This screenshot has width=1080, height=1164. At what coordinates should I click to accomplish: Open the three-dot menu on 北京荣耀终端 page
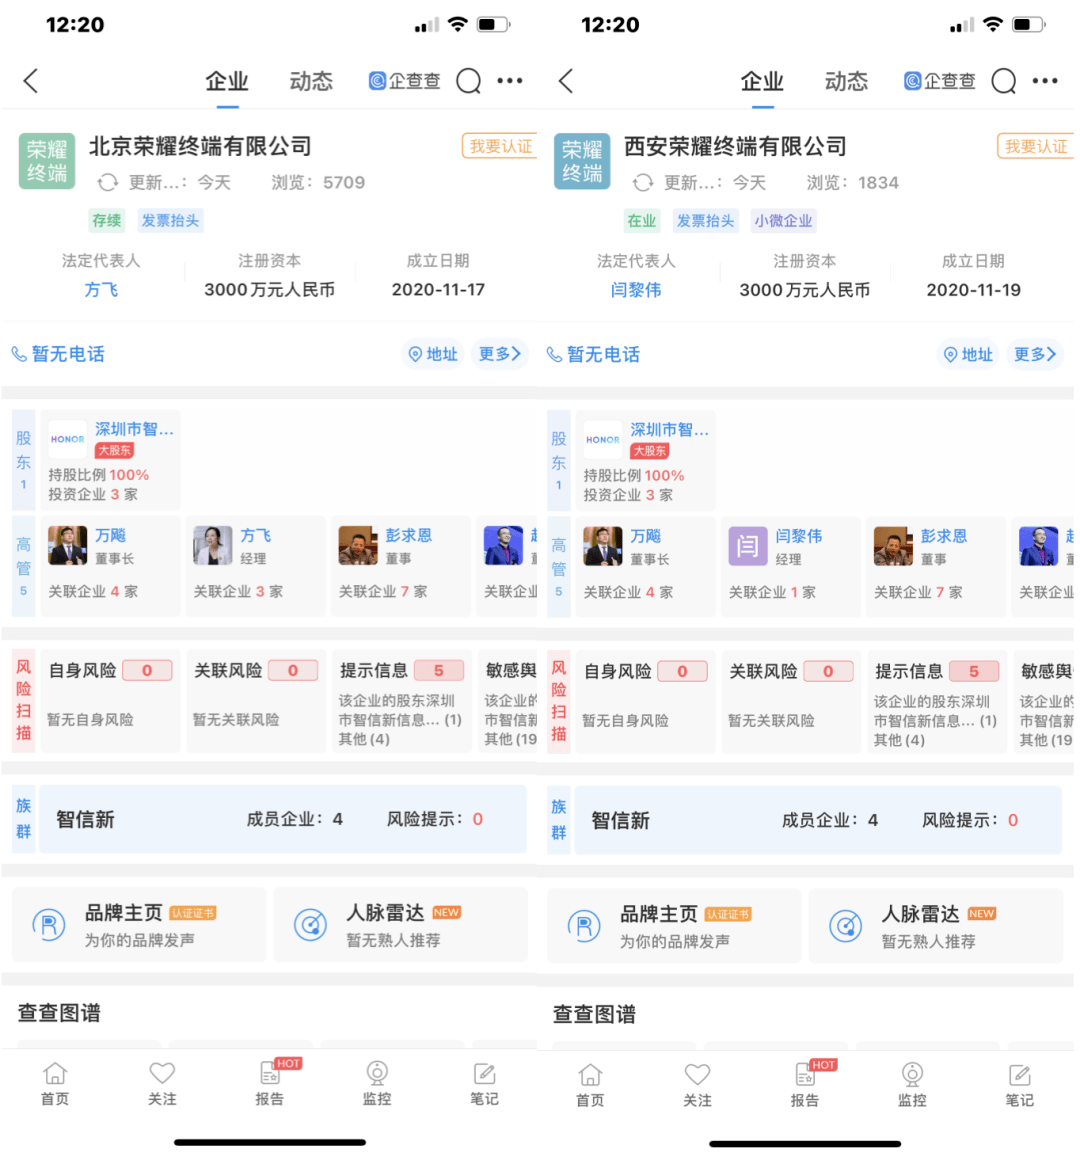tap(510, 80)
